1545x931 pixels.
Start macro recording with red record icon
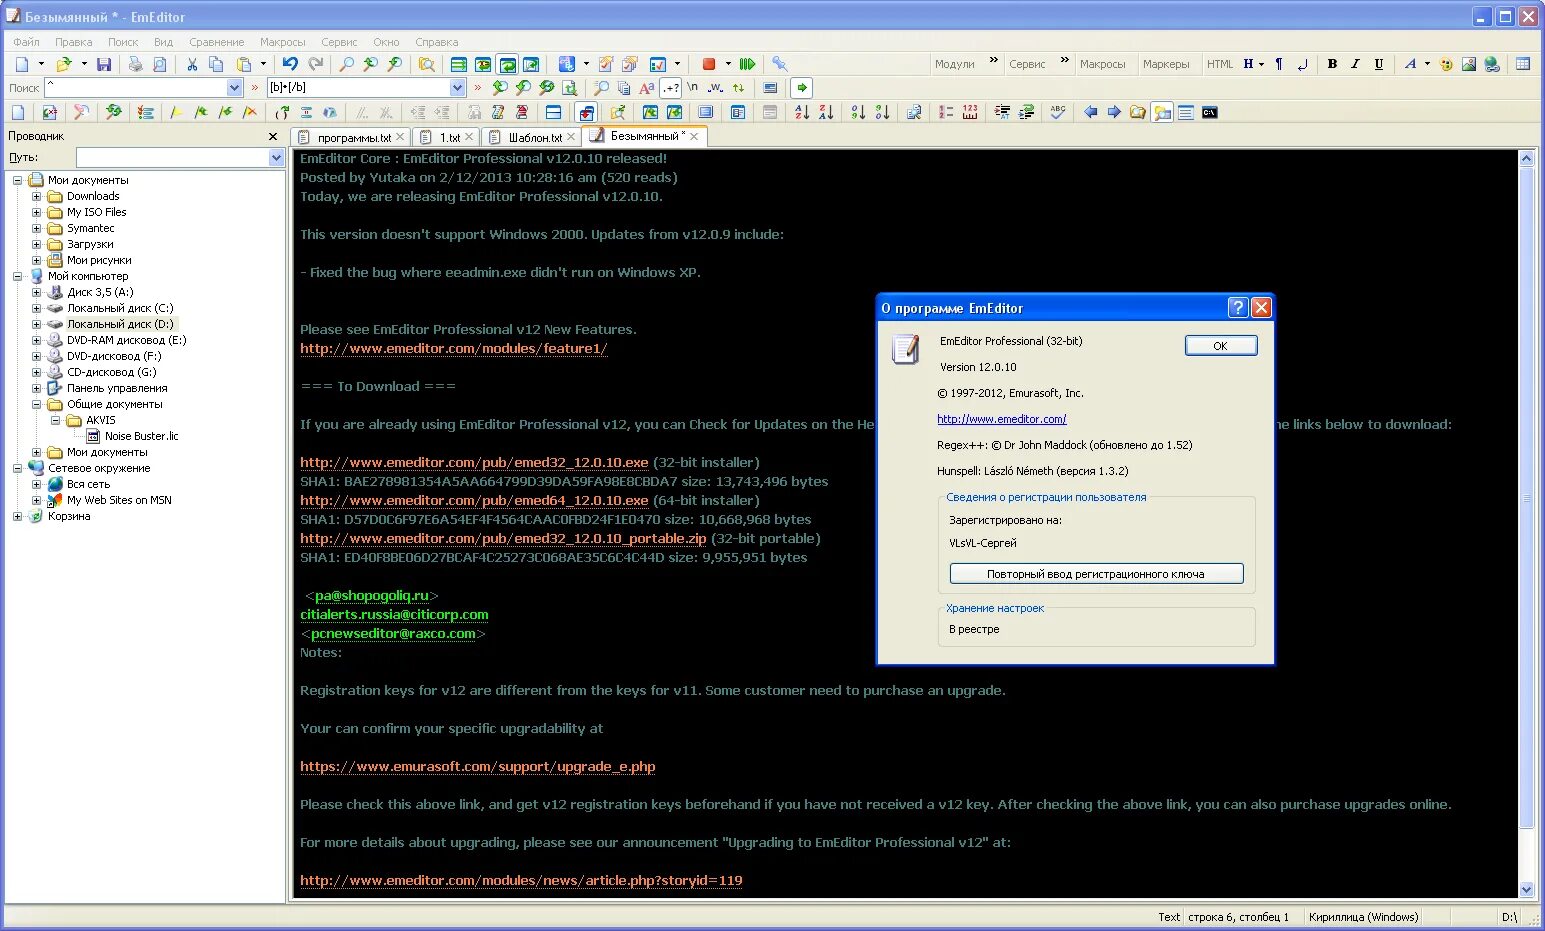pyautogui.click(x=709, y=64)
